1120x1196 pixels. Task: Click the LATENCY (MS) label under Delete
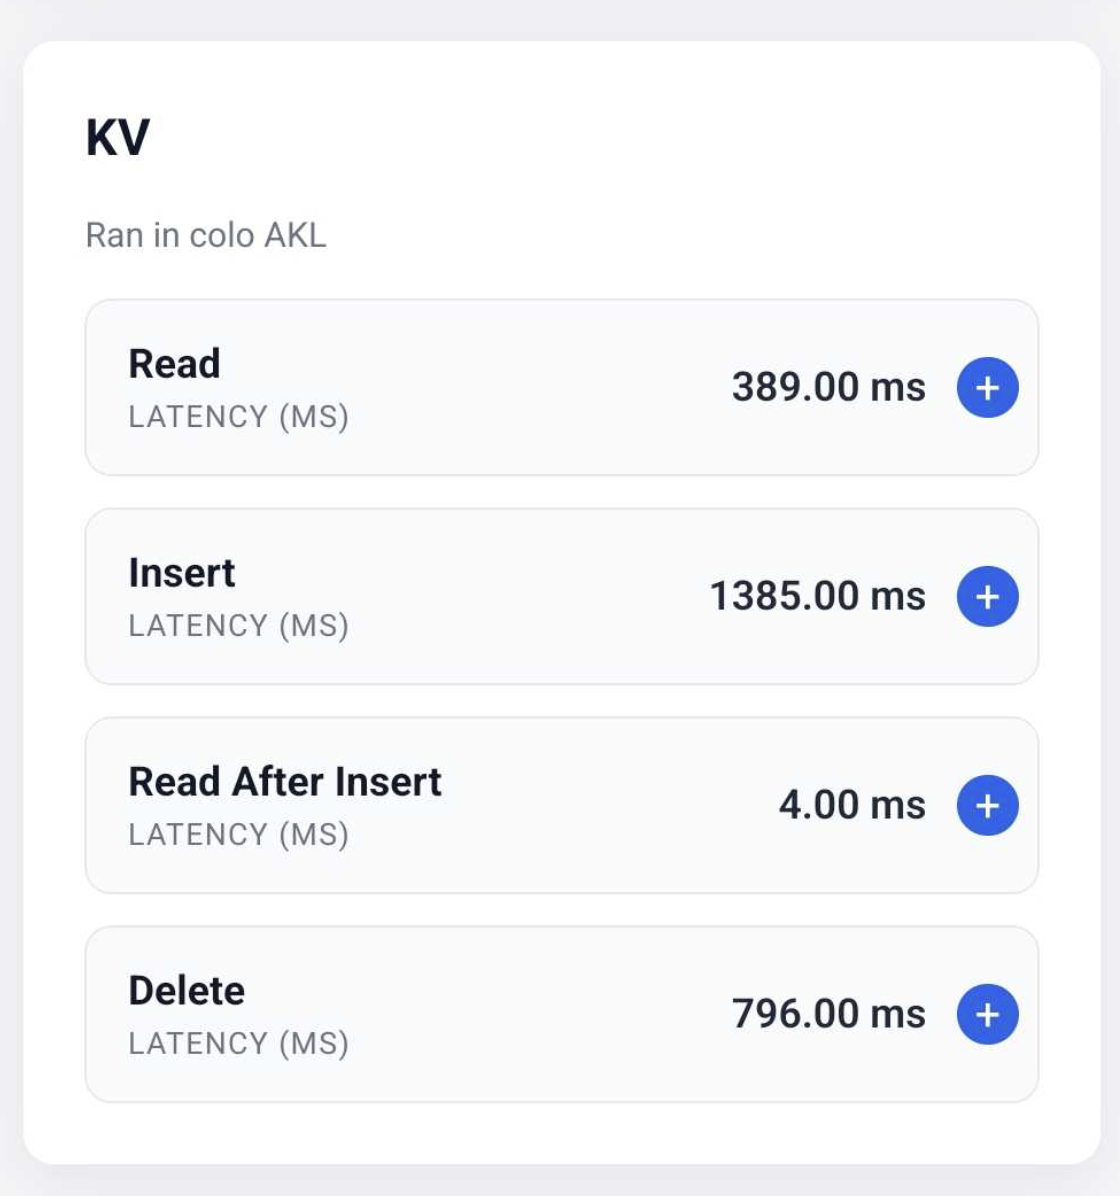pyautogui.click(x=239, y=1043)
